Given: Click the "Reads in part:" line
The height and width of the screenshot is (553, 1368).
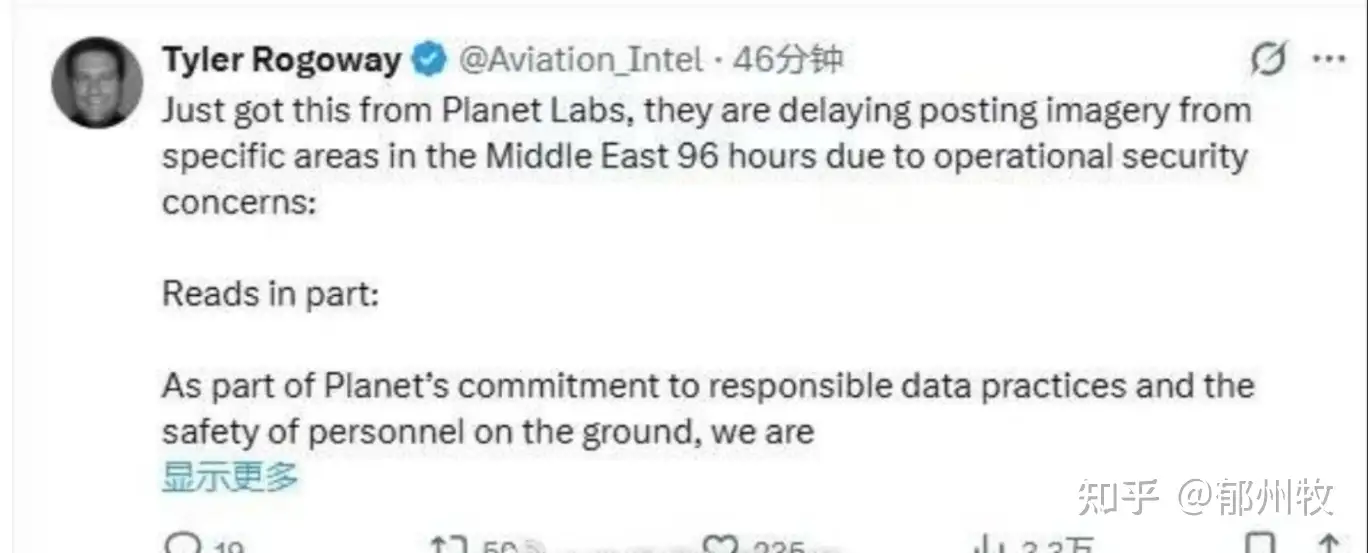Looking at the screenshot, I should (x=270, y=294).
